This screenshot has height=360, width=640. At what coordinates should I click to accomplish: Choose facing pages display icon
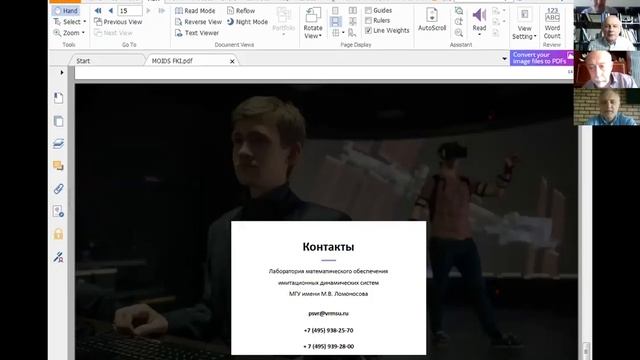353,11
